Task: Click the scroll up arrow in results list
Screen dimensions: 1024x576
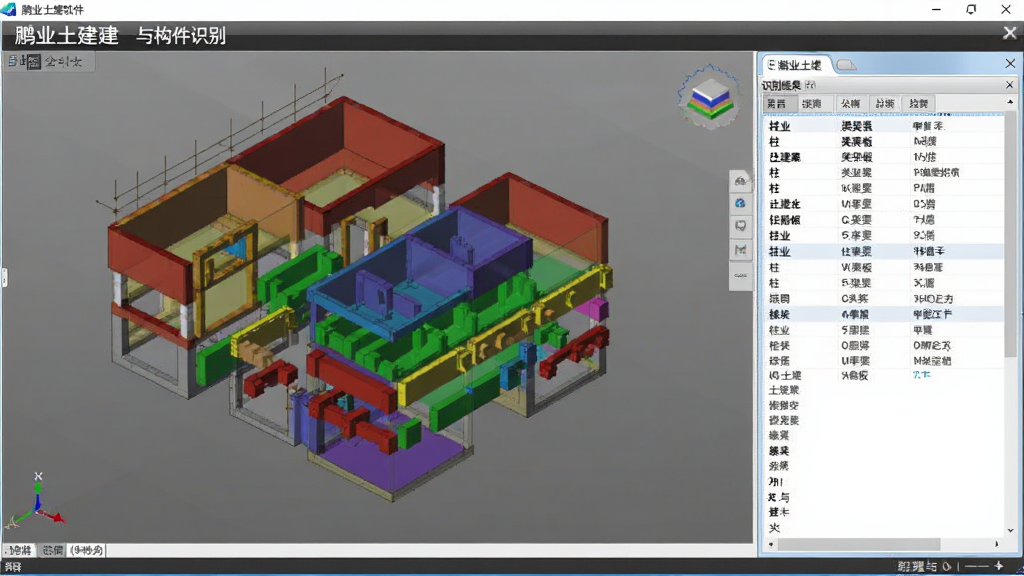Action: point(1010,103)
